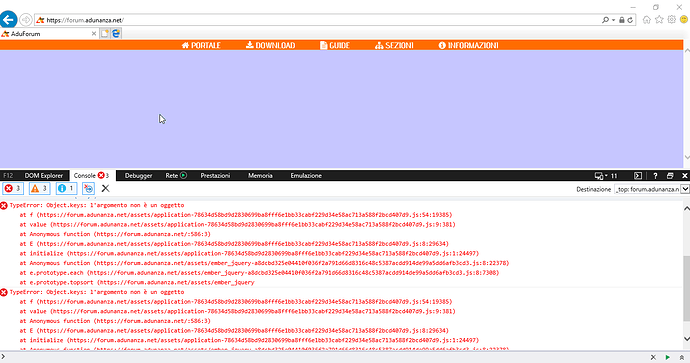
Task: Click the first 'at initialize' stack line
Action: tap(249, 253)
